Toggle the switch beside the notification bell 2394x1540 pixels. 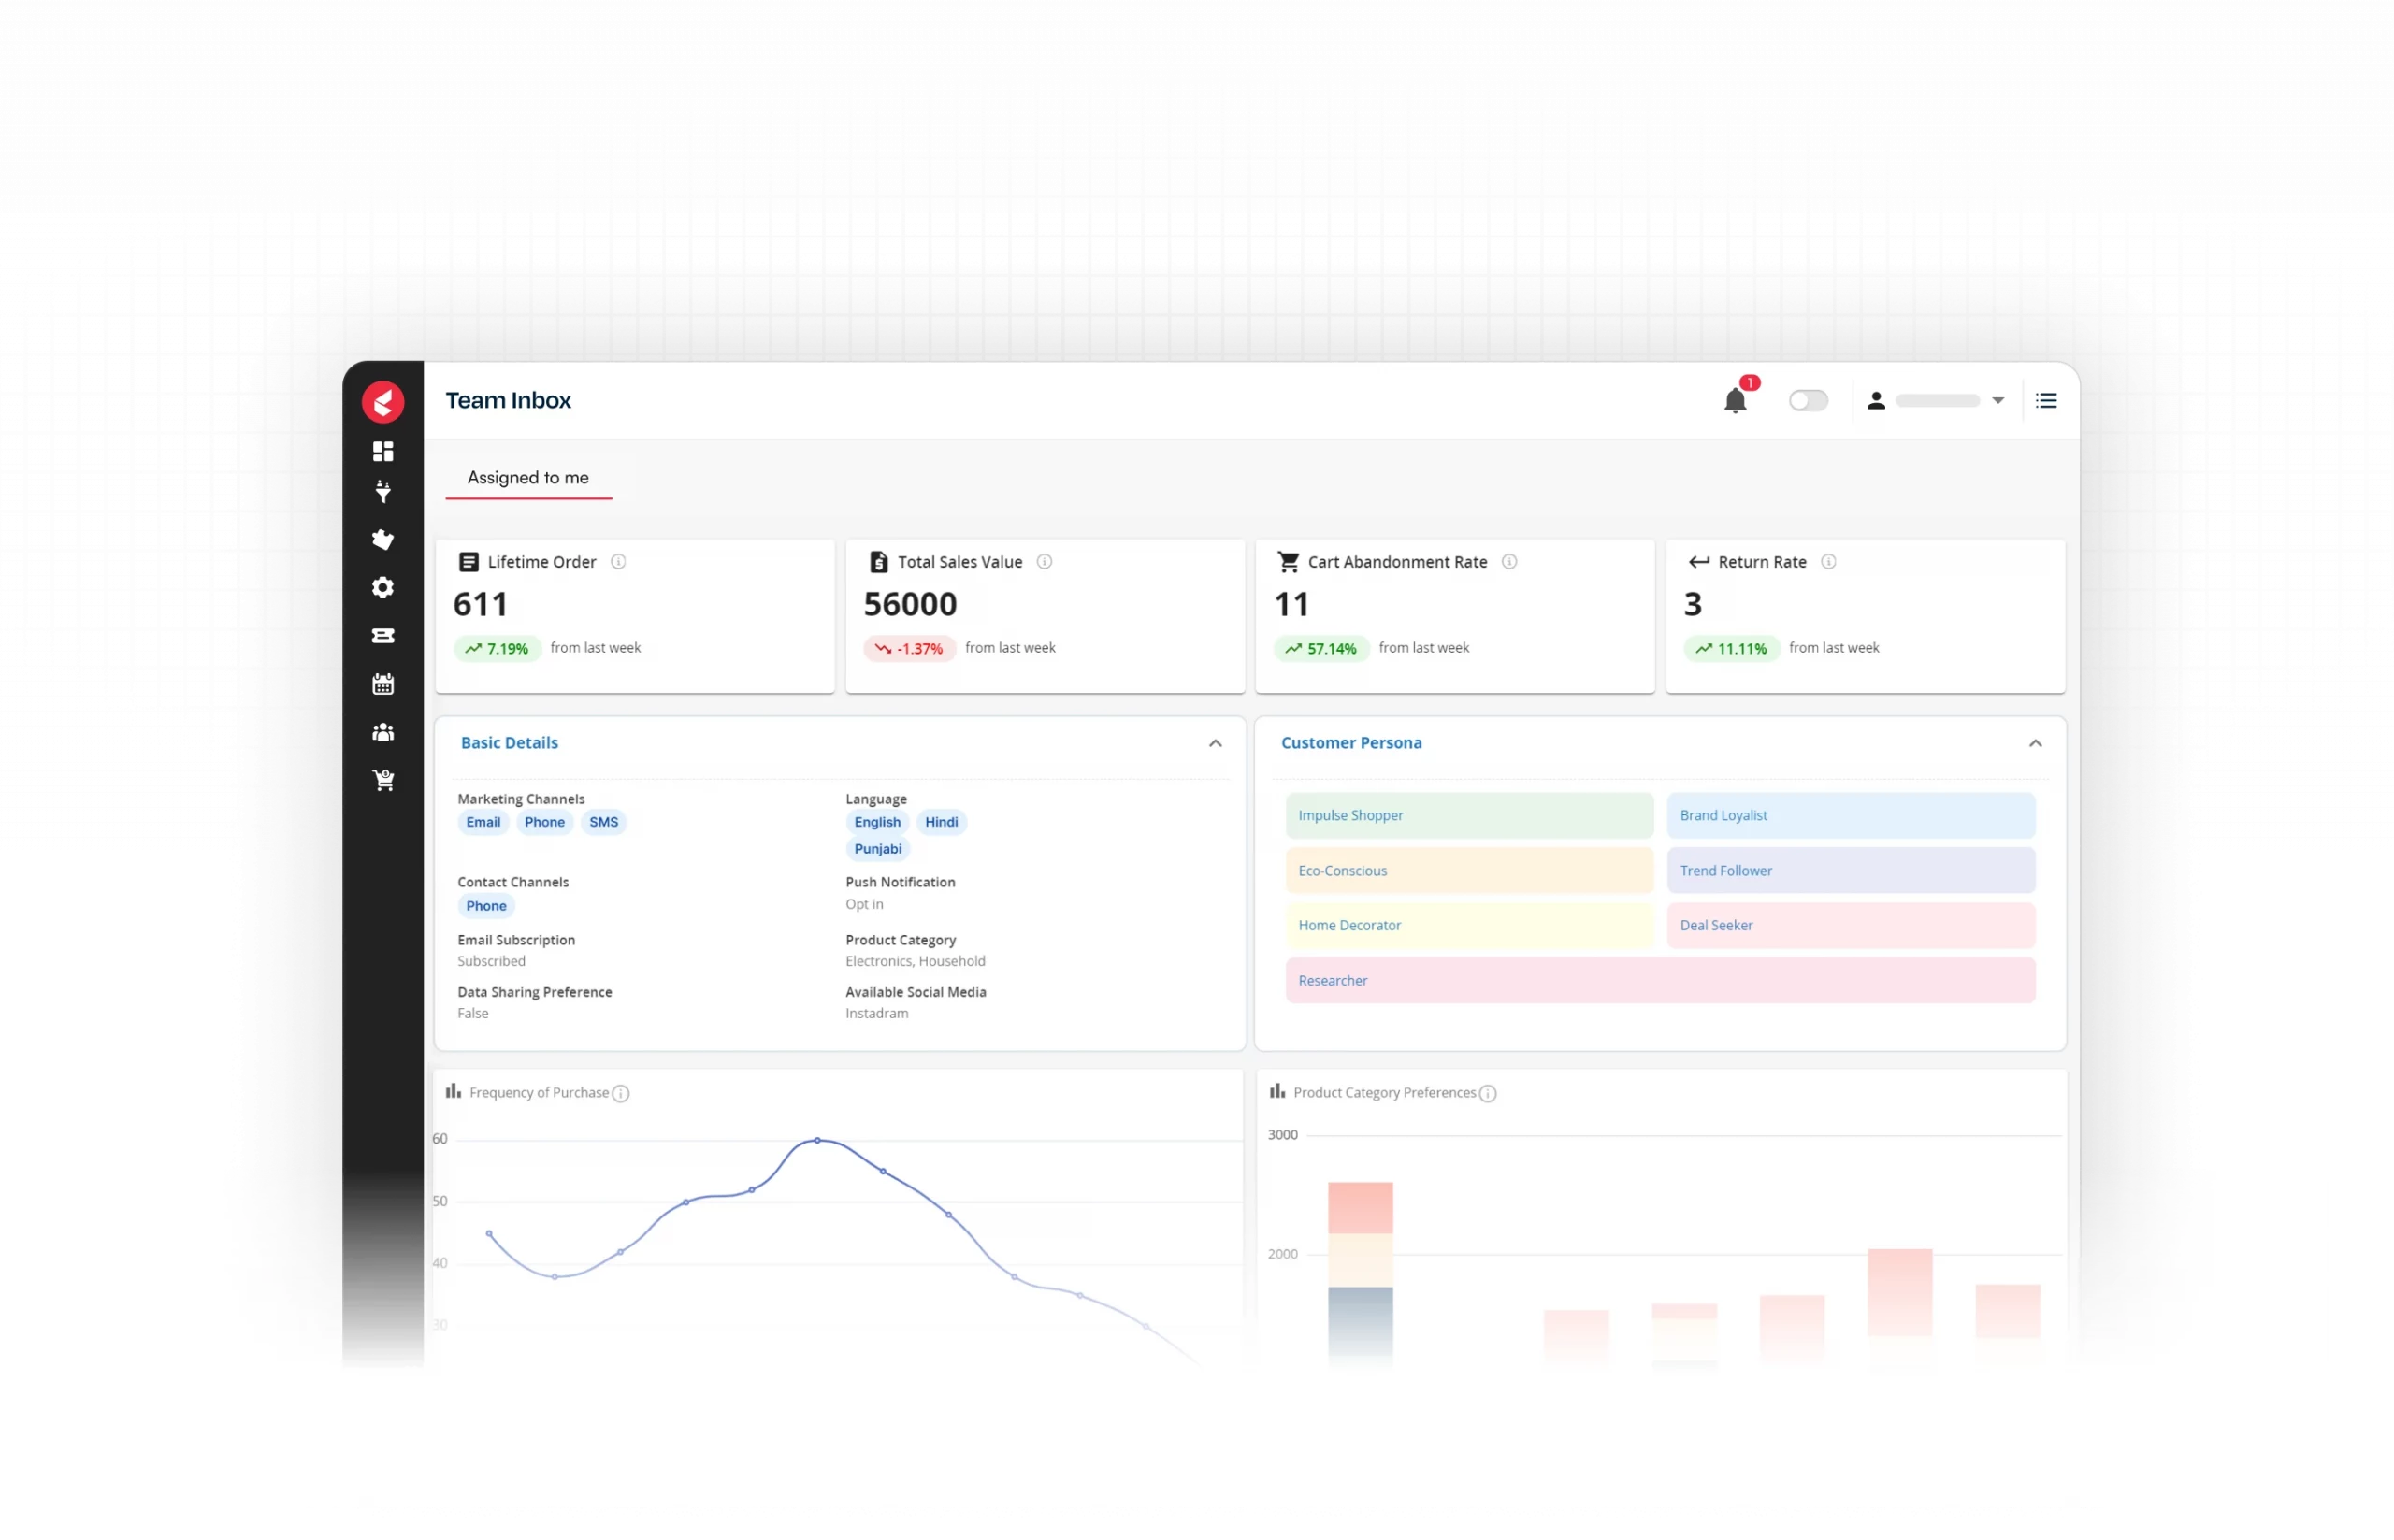click(1808, 401)
